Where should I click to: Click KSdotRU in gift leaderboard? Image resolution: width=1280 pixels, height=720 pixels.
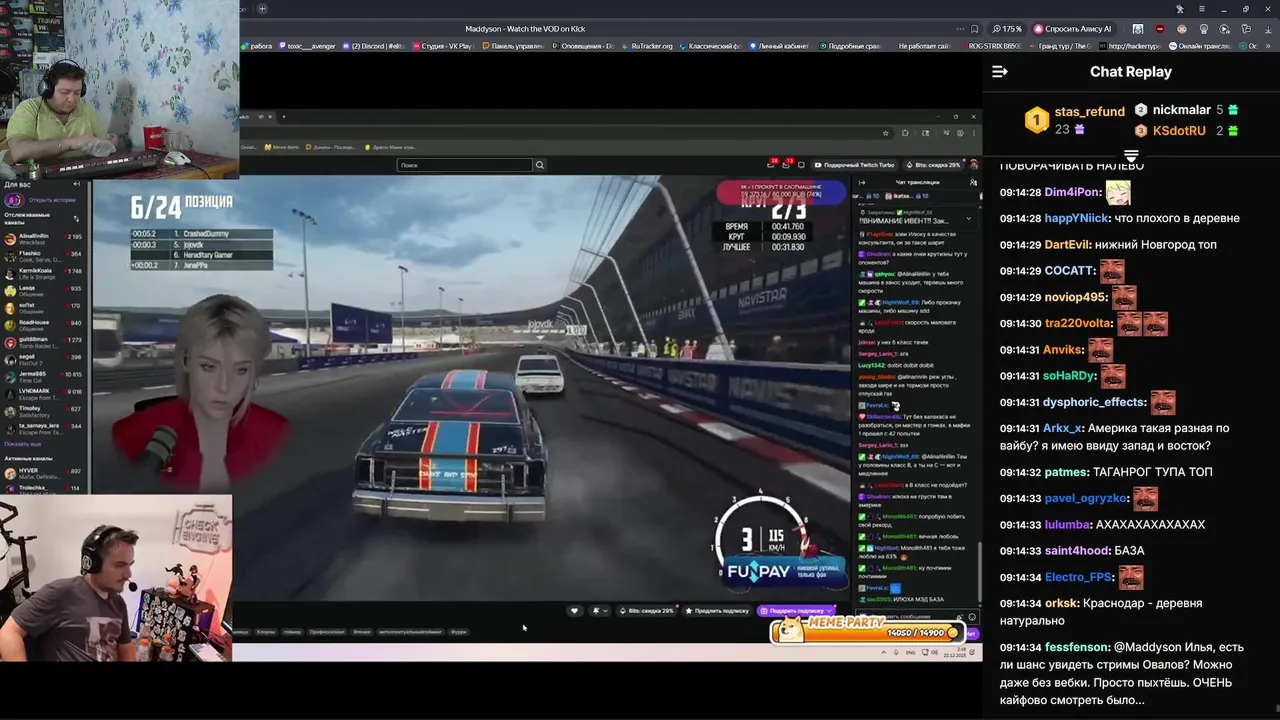tap(1180, 131)
